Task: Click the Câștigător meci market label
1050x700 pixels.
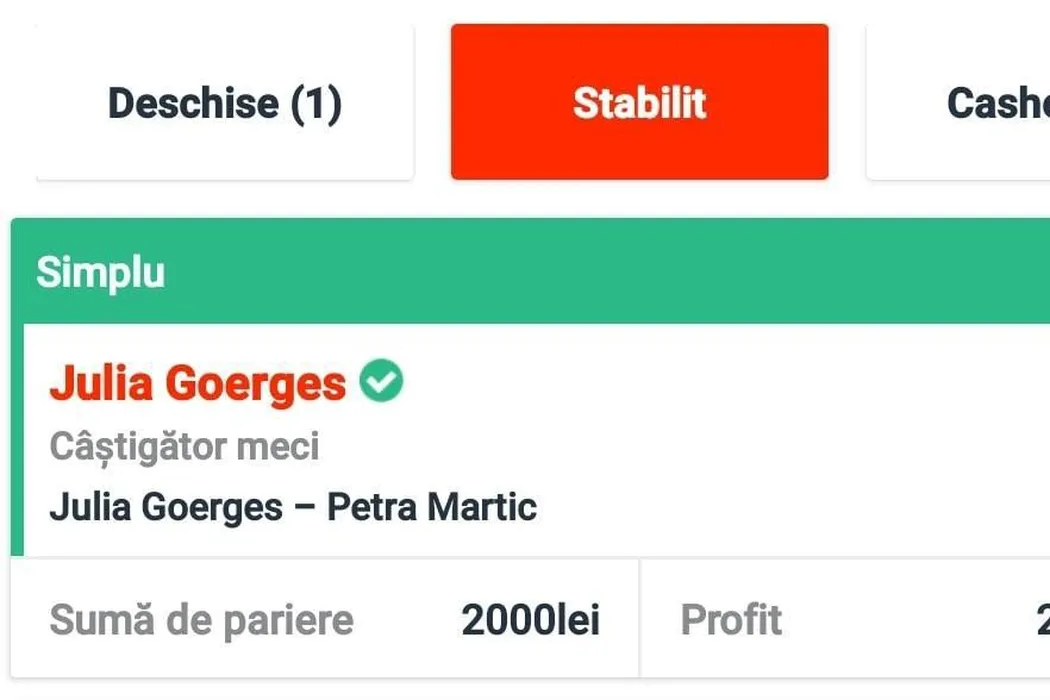Action: (184, 446)
